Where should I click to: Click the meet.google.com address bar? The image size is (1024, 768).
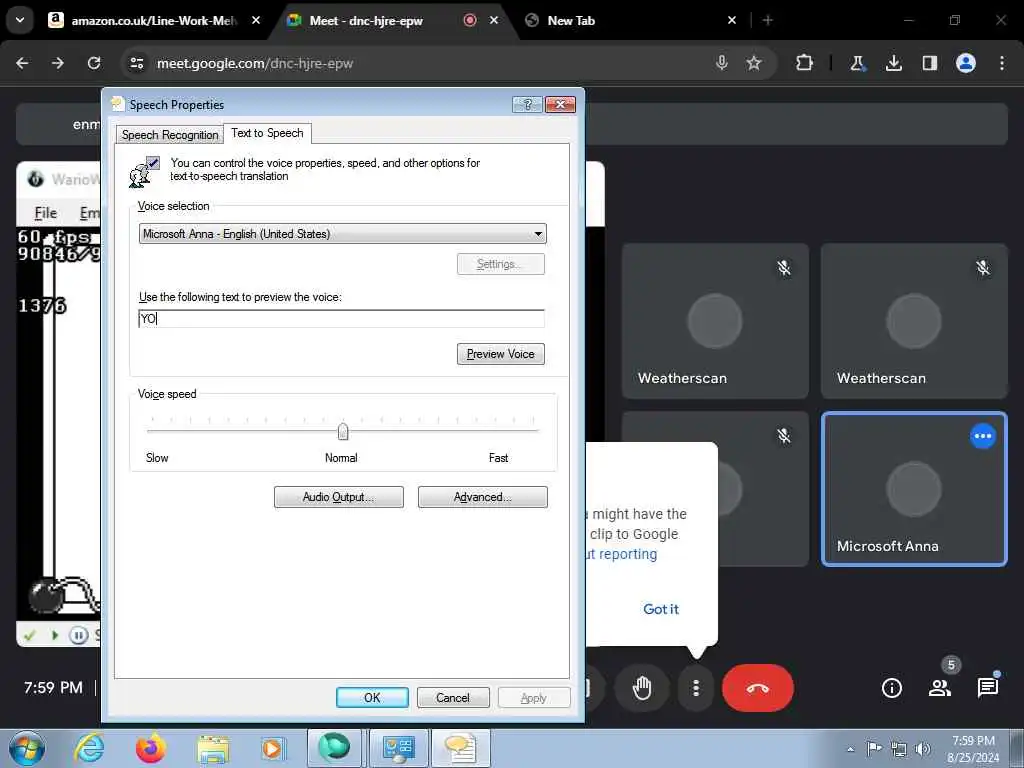click(418, 63)
